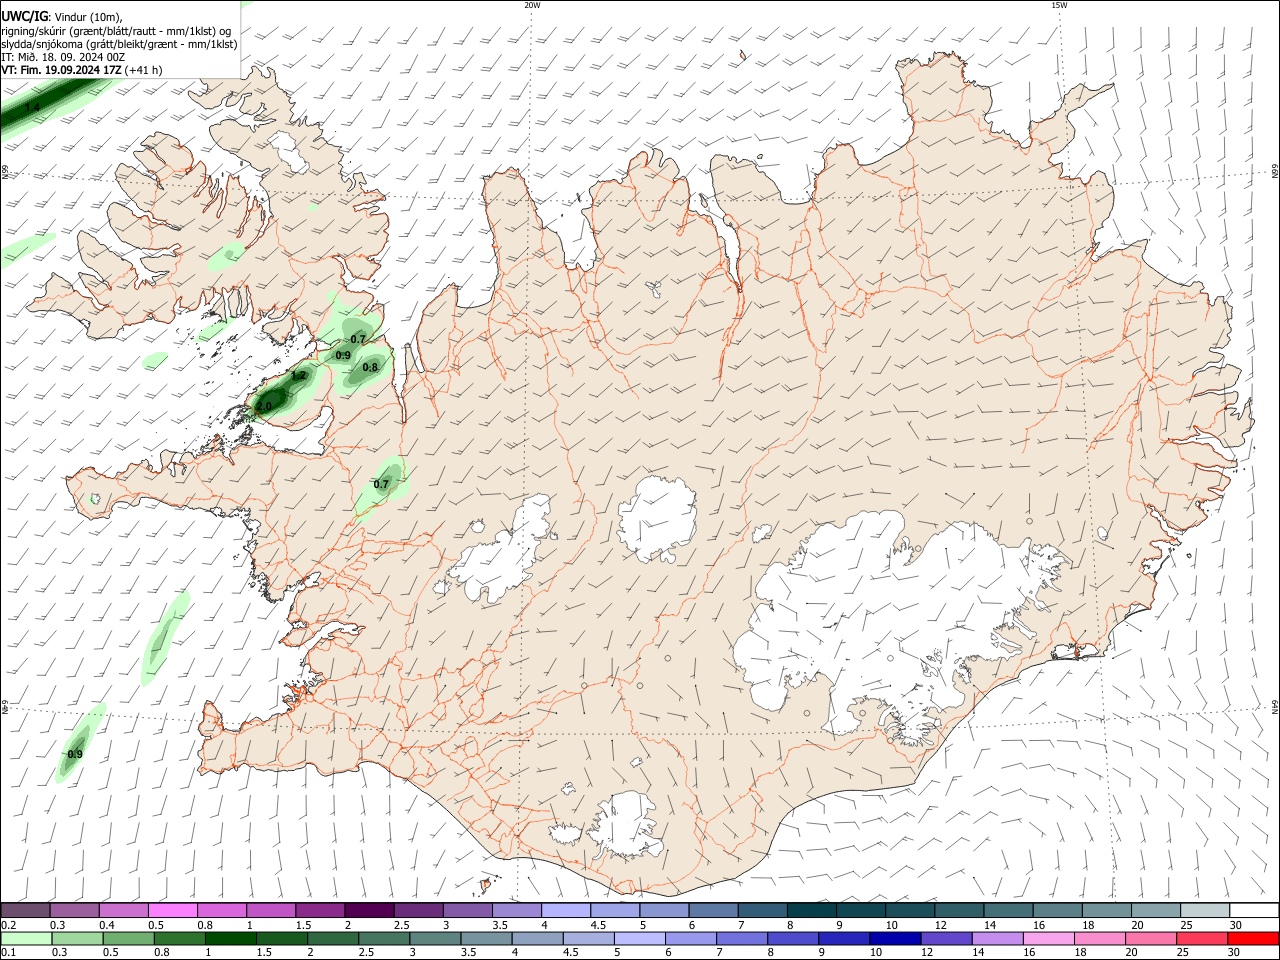Click the 'rigning/skúrir (grænt/blátt/rautt' legend description line
The image size is (1280, 960).
[116, 31]
